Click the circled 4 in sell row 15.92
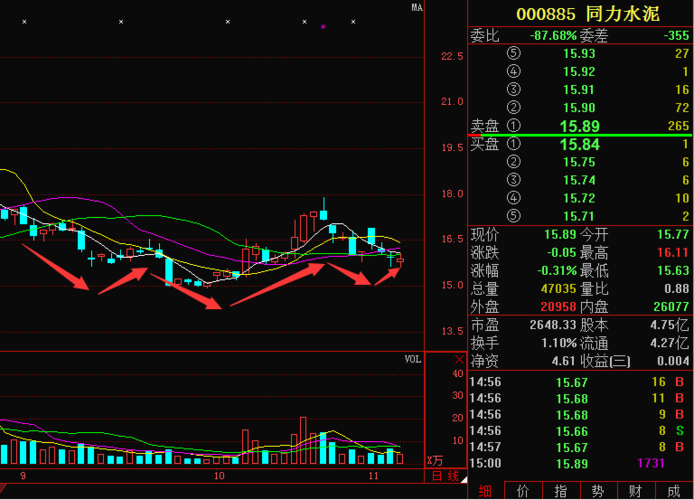This screenshot has width=694, height=500. (513, 71)
